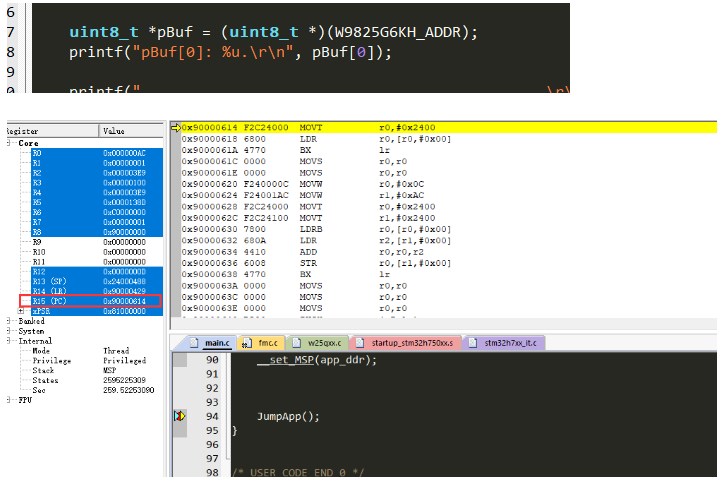Viewport: 721px width, 483px height.
Task: Click the file icon on fmc.c tab
Action: [248, 343]
